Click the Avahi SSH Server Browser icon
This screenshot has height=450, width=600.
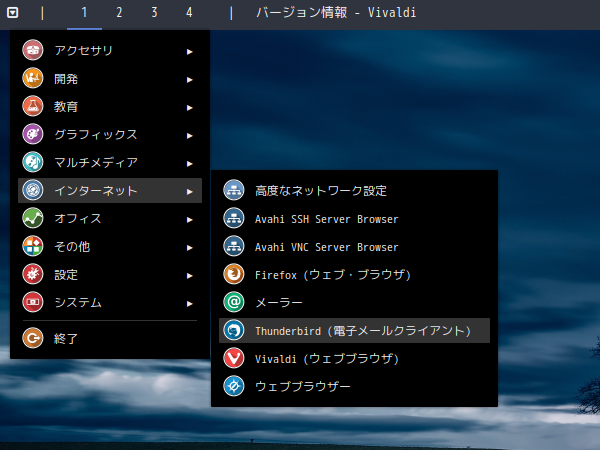coord(234,218)
